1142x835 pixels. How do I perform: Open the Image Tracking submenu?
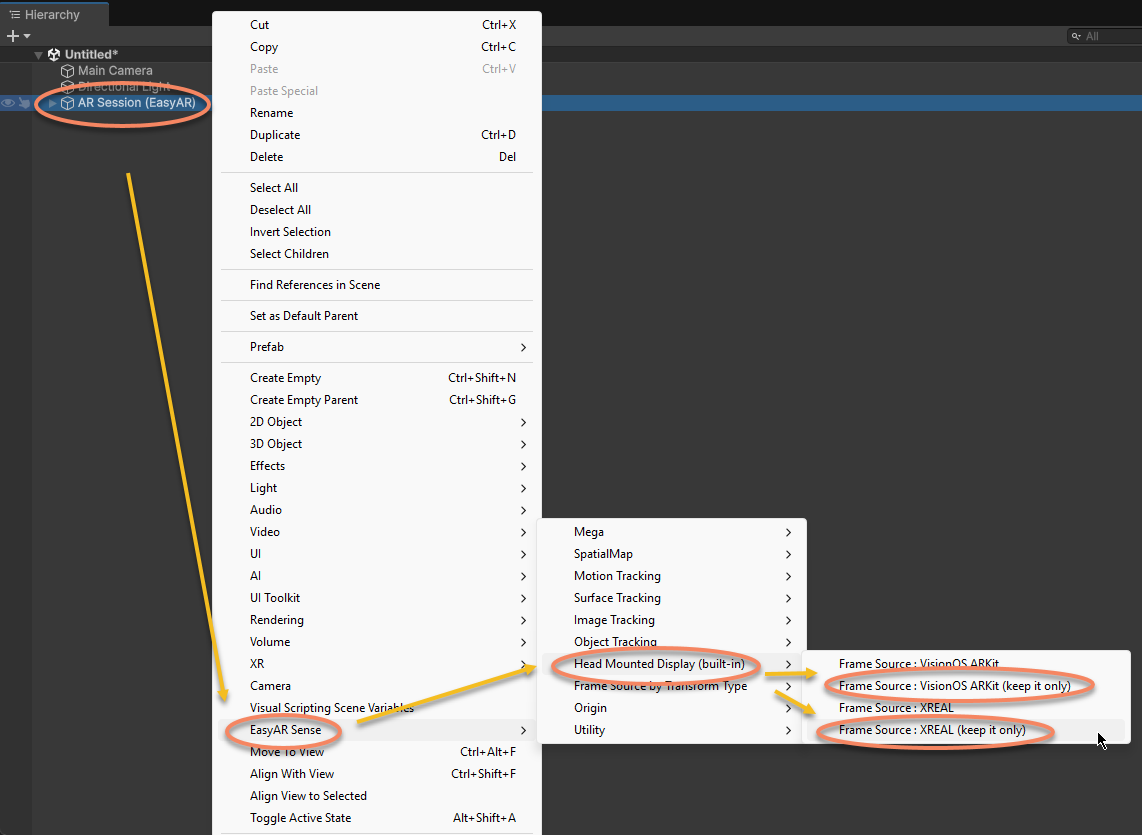pyautogui.click(x=614, y=620)
